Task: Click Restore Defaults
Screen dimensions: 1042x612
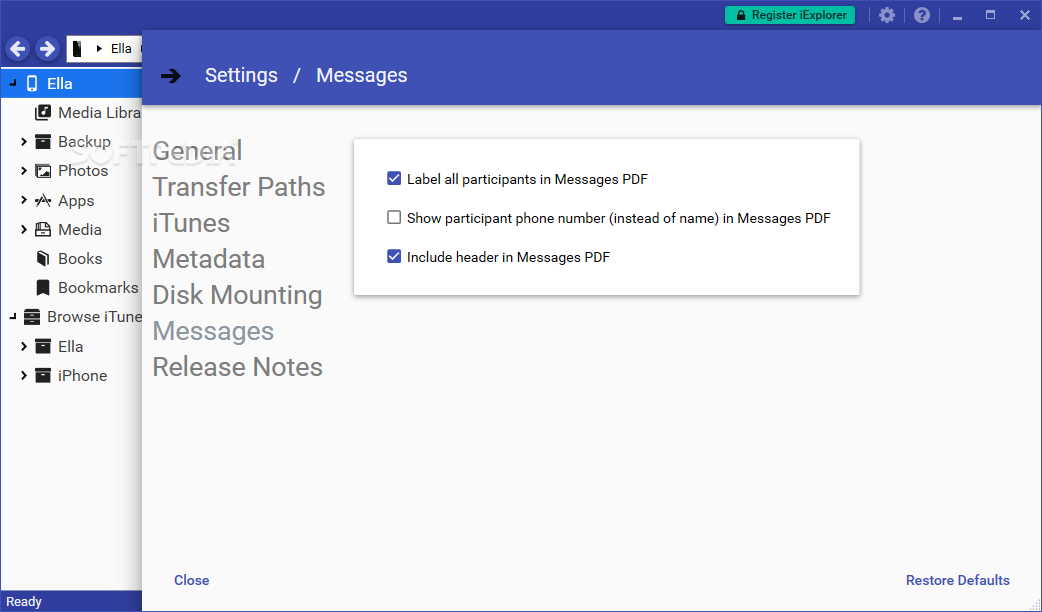Action: tap(958, 580)
